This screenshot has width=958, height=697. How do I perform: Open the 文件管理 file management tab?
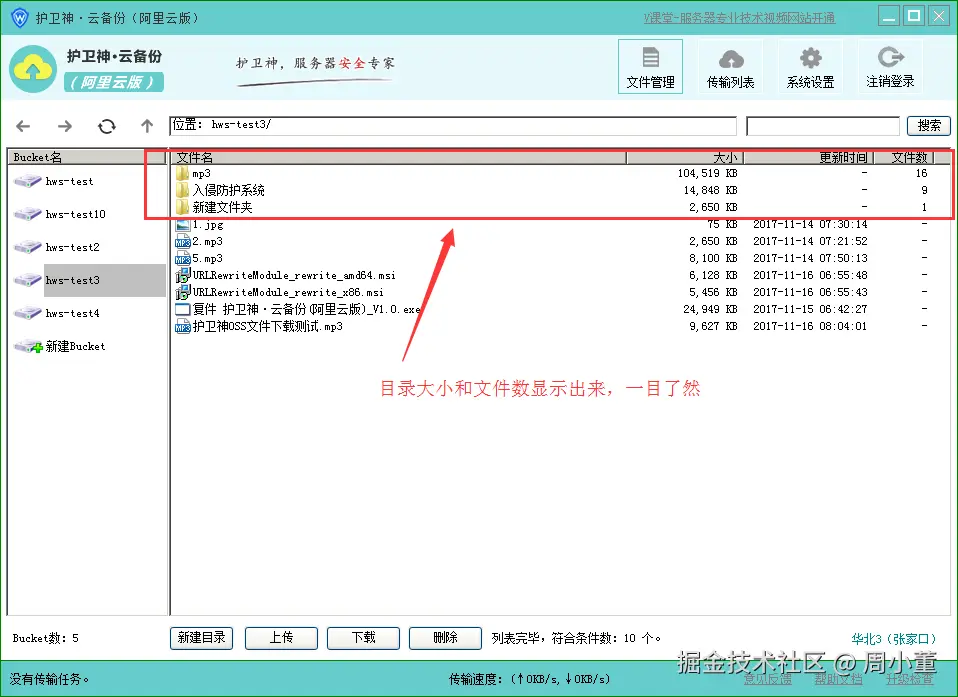pyautogui.click(x=650, y=67)
